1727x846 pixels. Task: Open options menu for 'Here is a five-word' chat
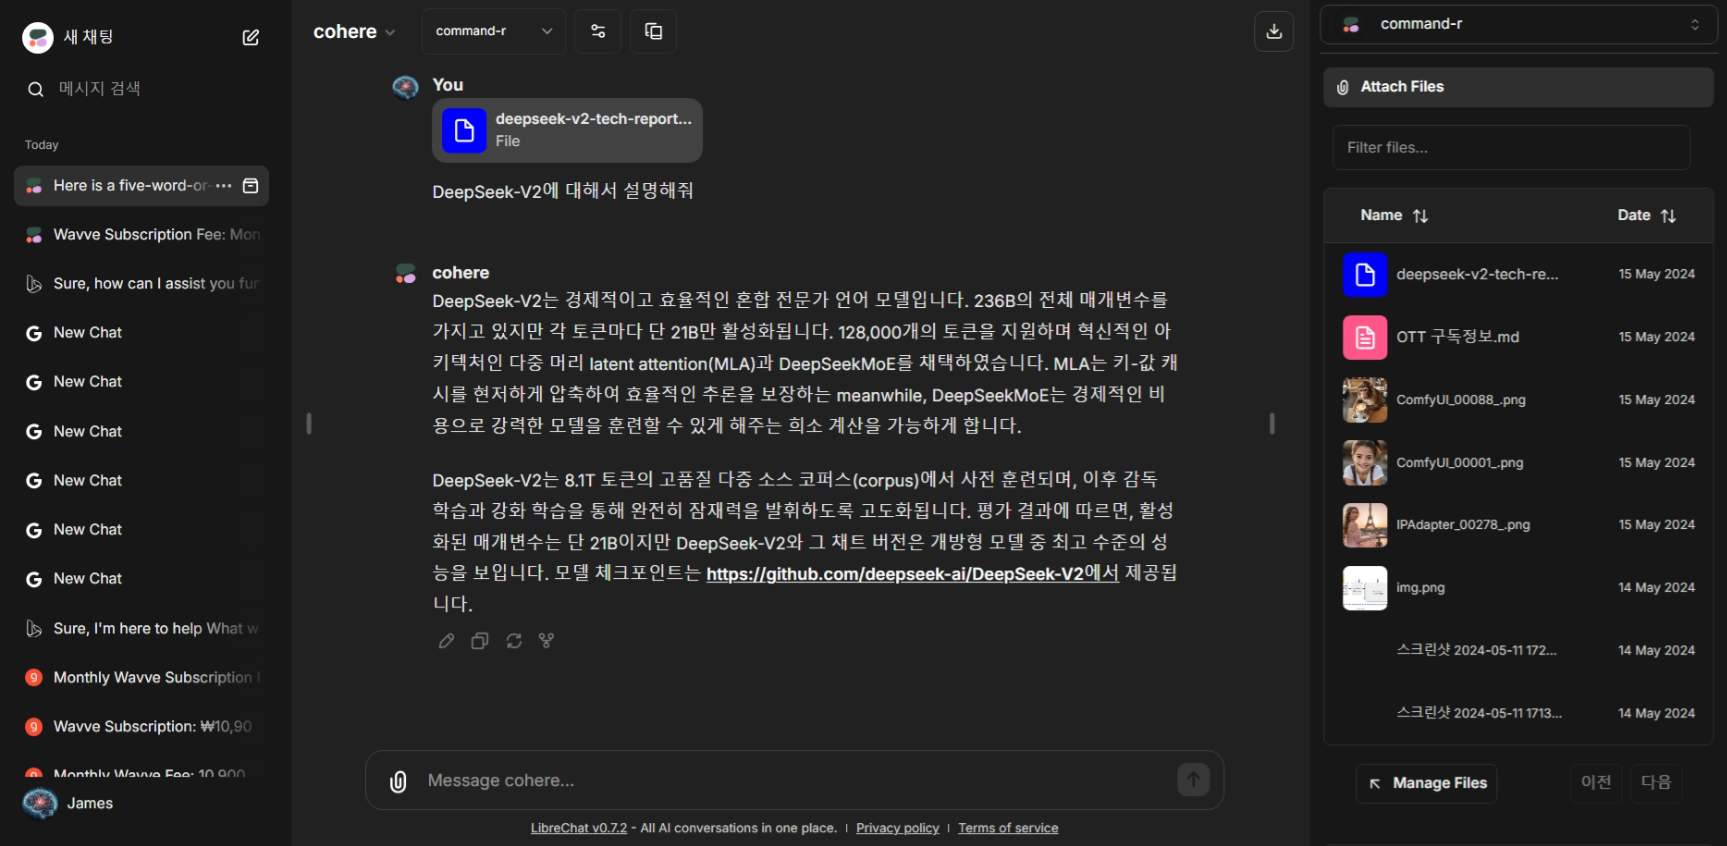click(224, 186)
